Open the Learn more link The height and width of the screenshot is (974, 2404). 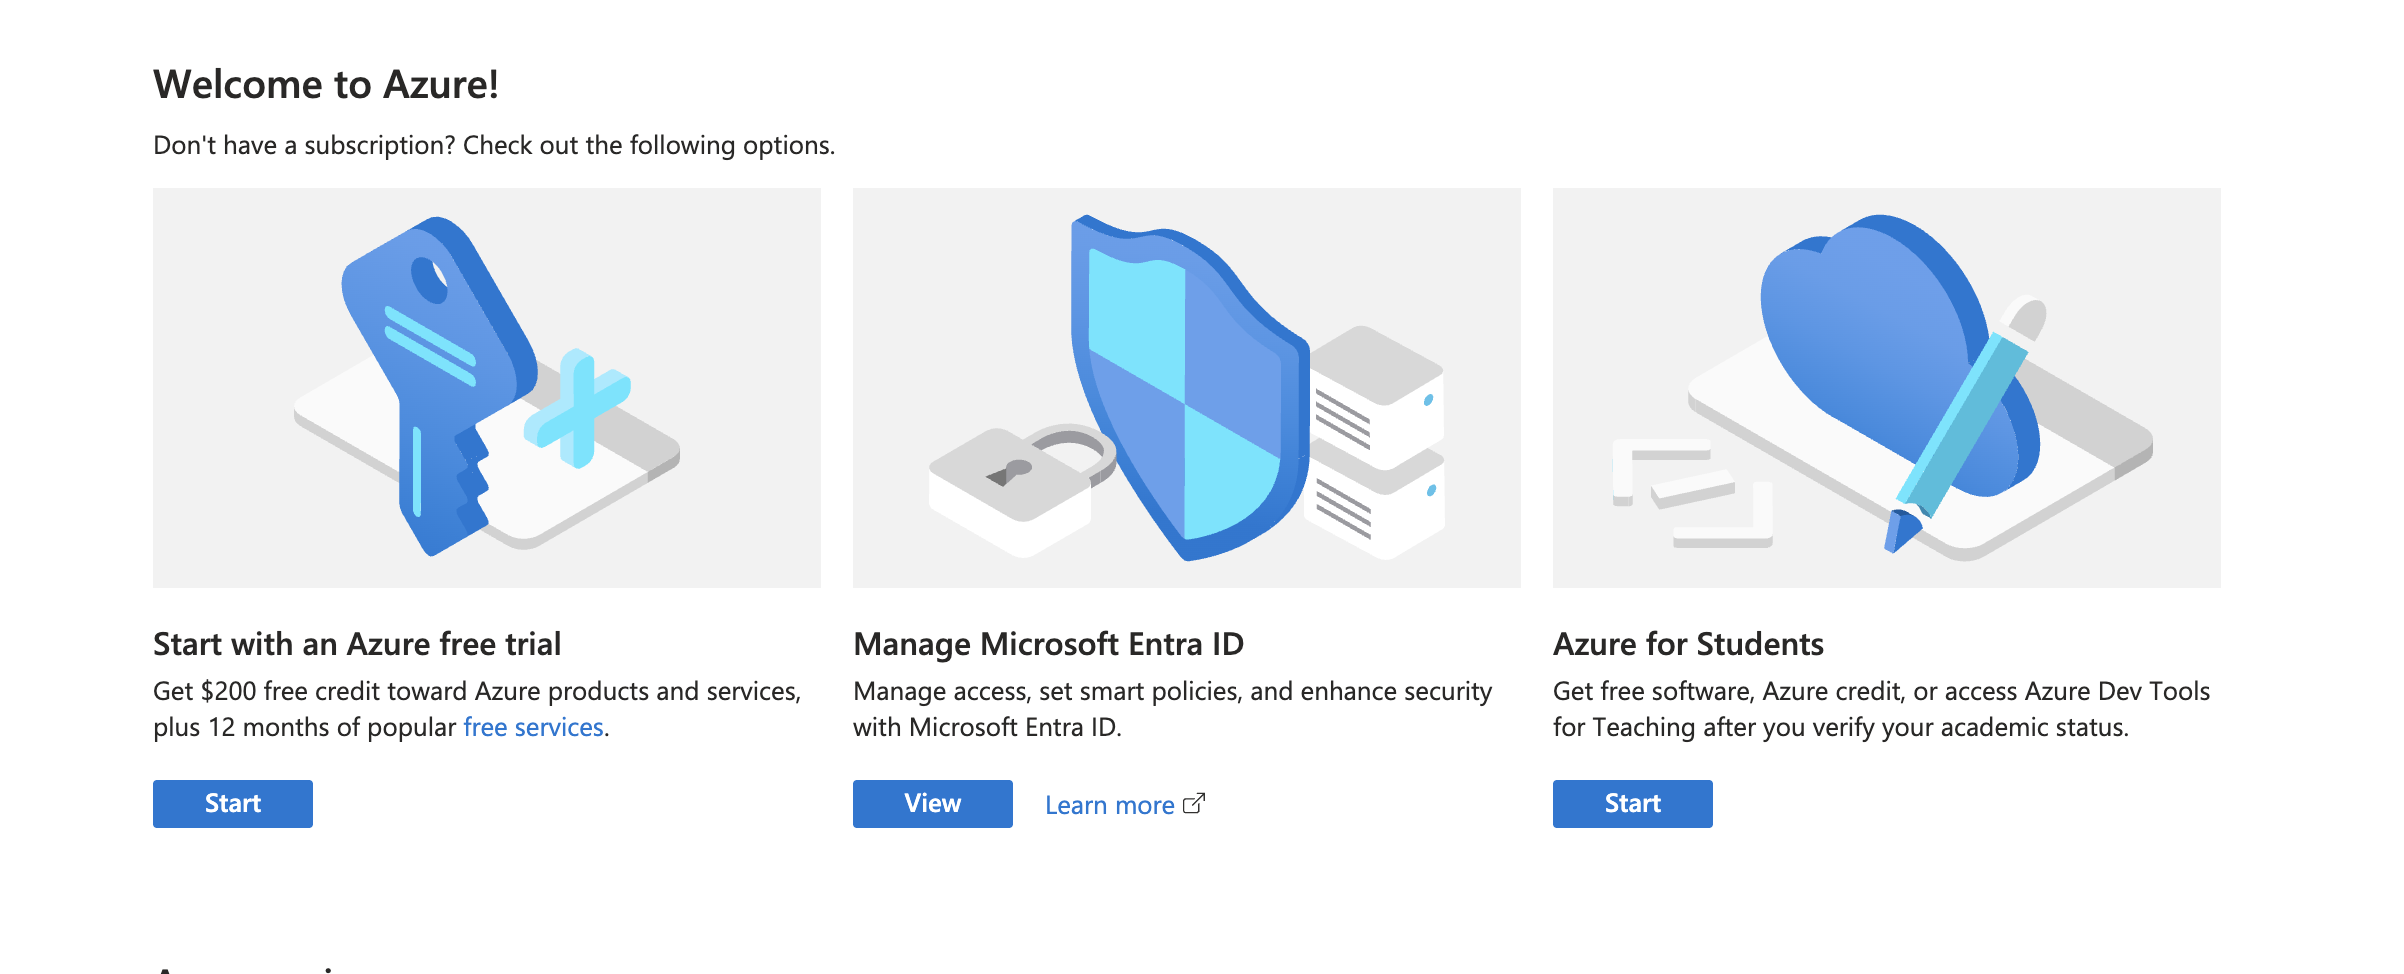pos(1109,805)
